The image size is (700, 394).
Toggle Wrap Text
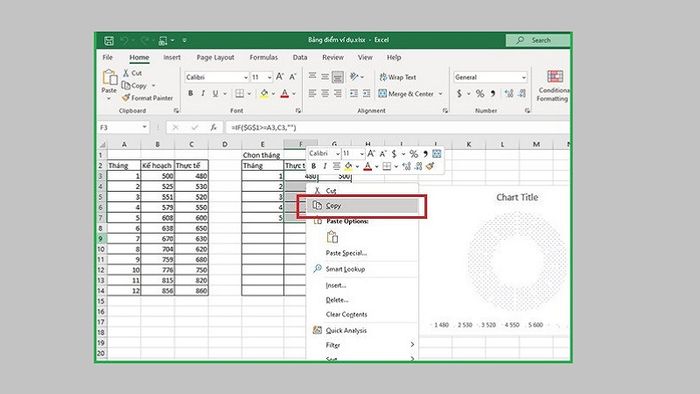[397, 77]
